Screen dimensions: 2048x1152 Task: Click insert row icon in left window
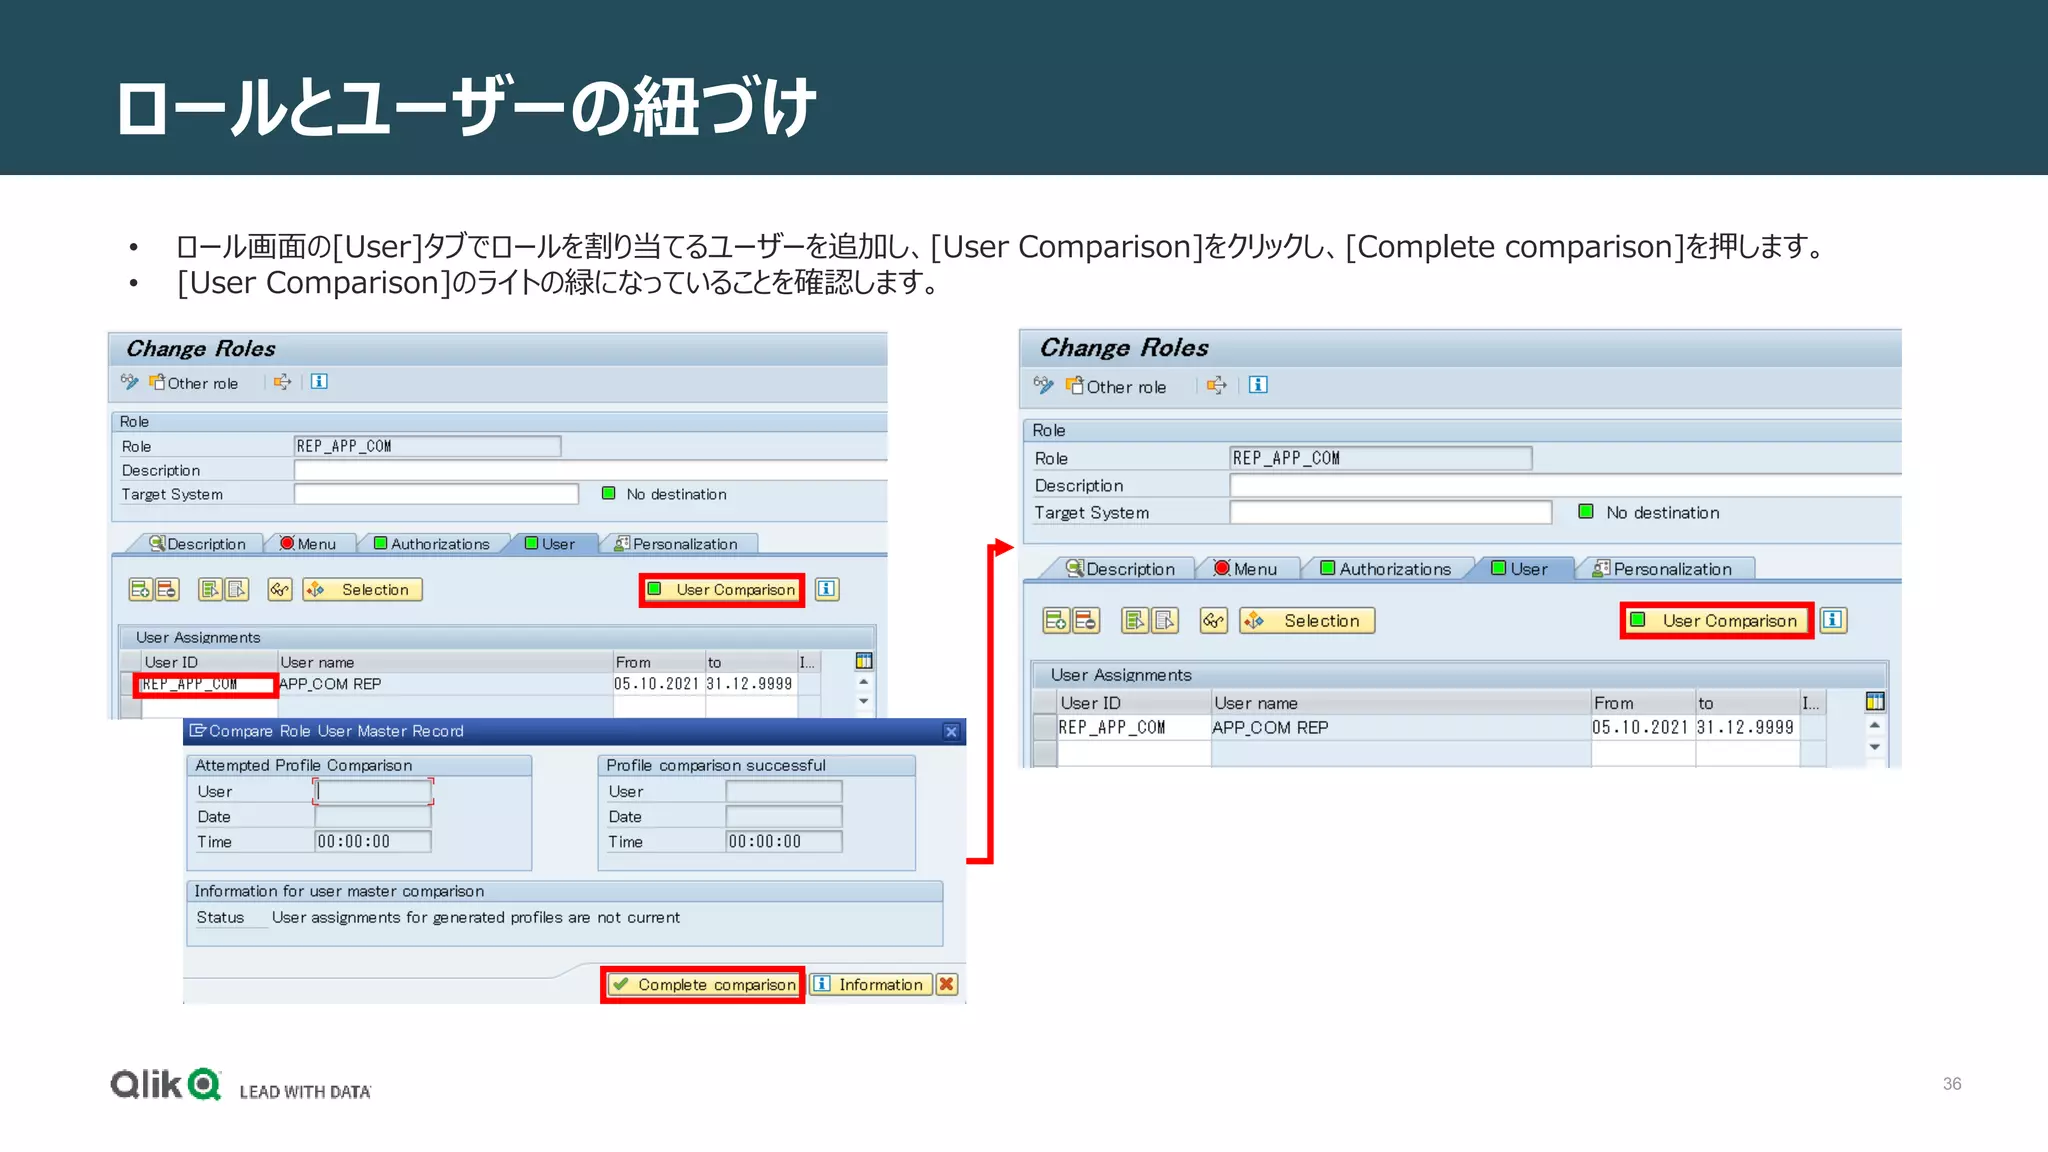(140, 590)
